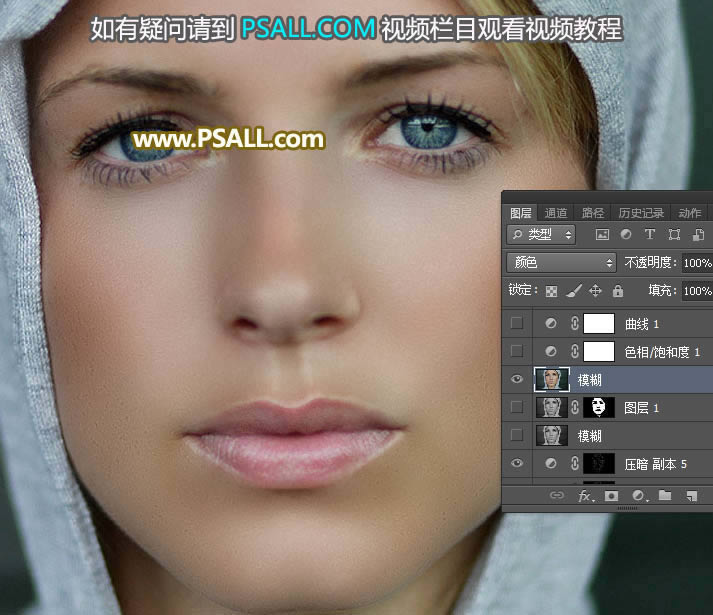This screenshot has width=713, height=615.
Task: Show the 曲线 1 layer
Action: point(516,324)
